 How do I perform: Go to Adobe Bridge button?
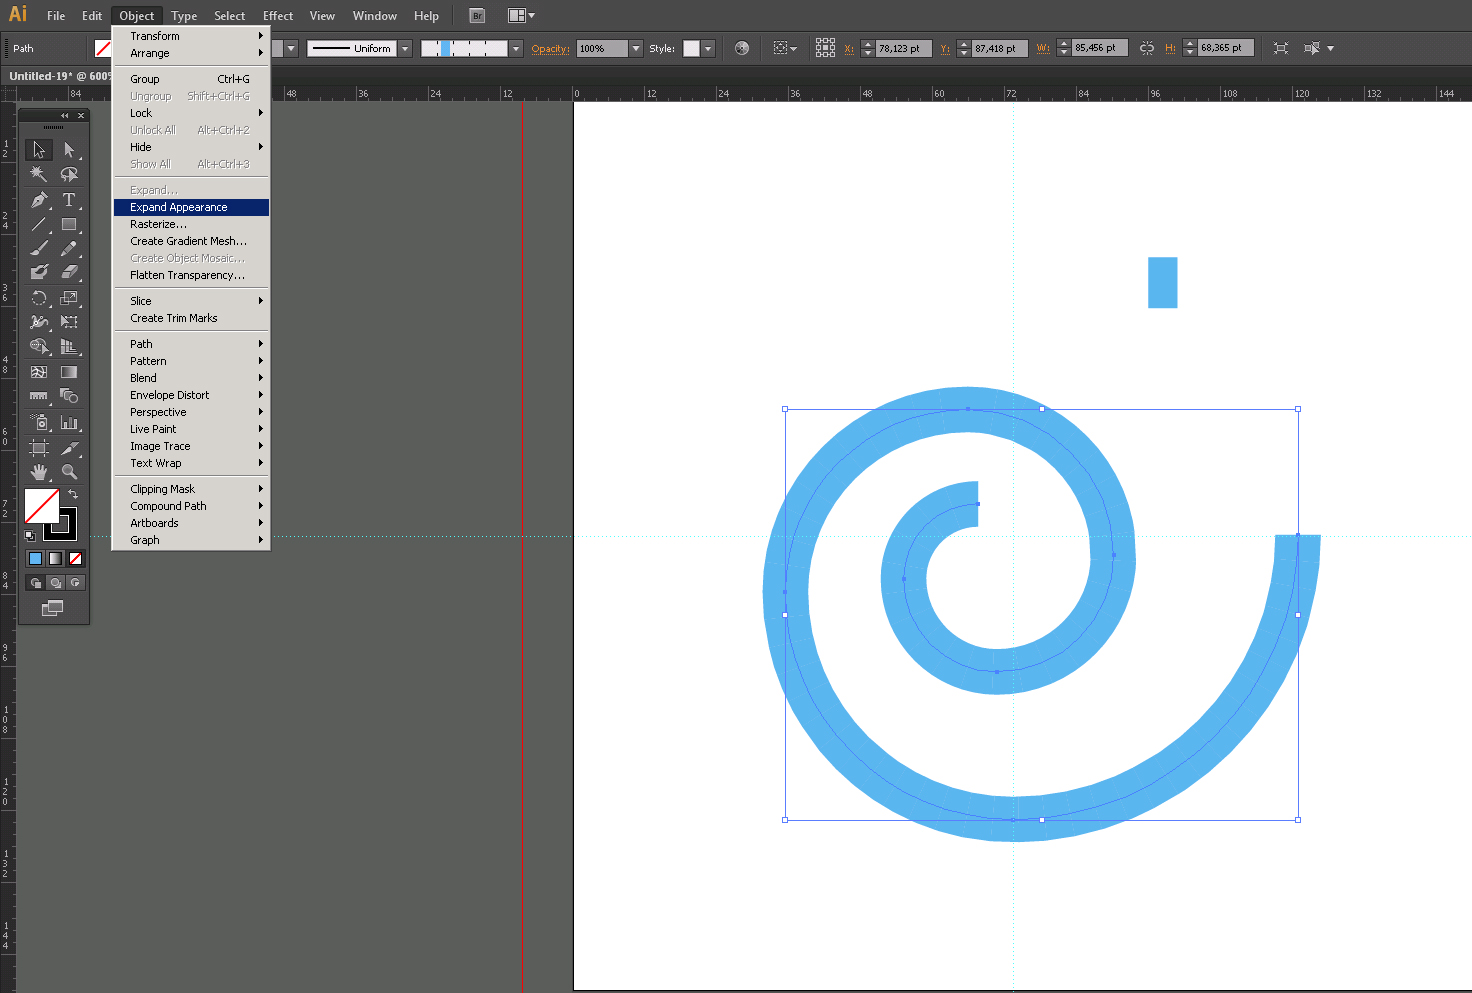click(478, 15)
